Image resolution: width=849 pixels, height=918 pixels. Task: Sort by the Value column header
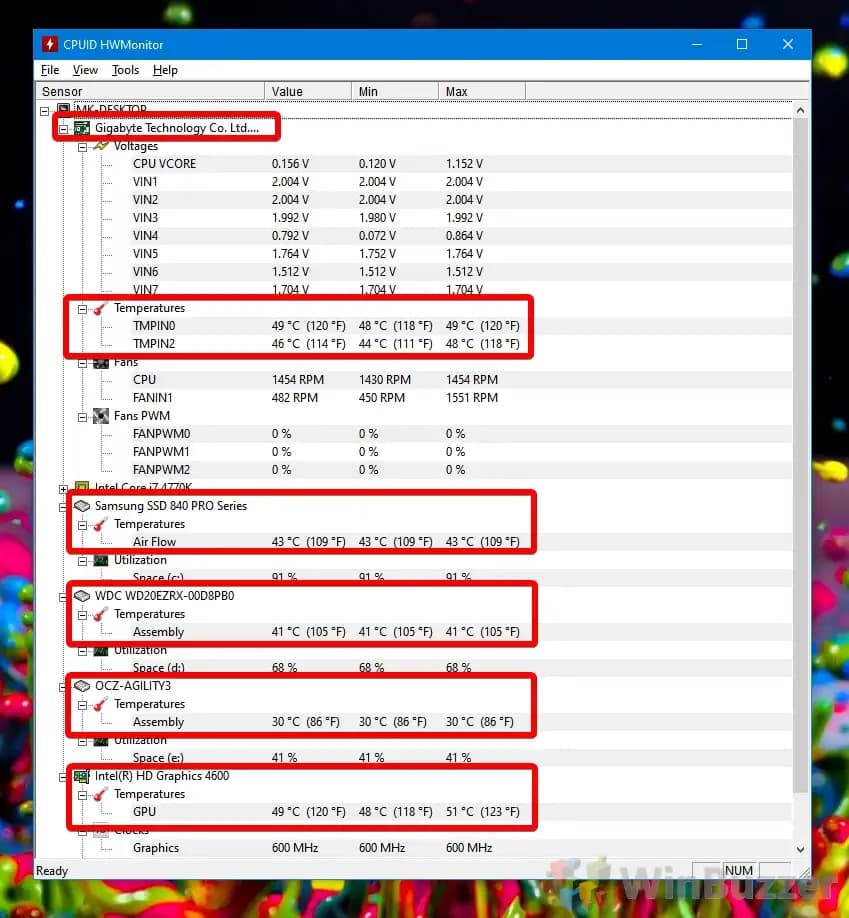[x=308, y=92]
